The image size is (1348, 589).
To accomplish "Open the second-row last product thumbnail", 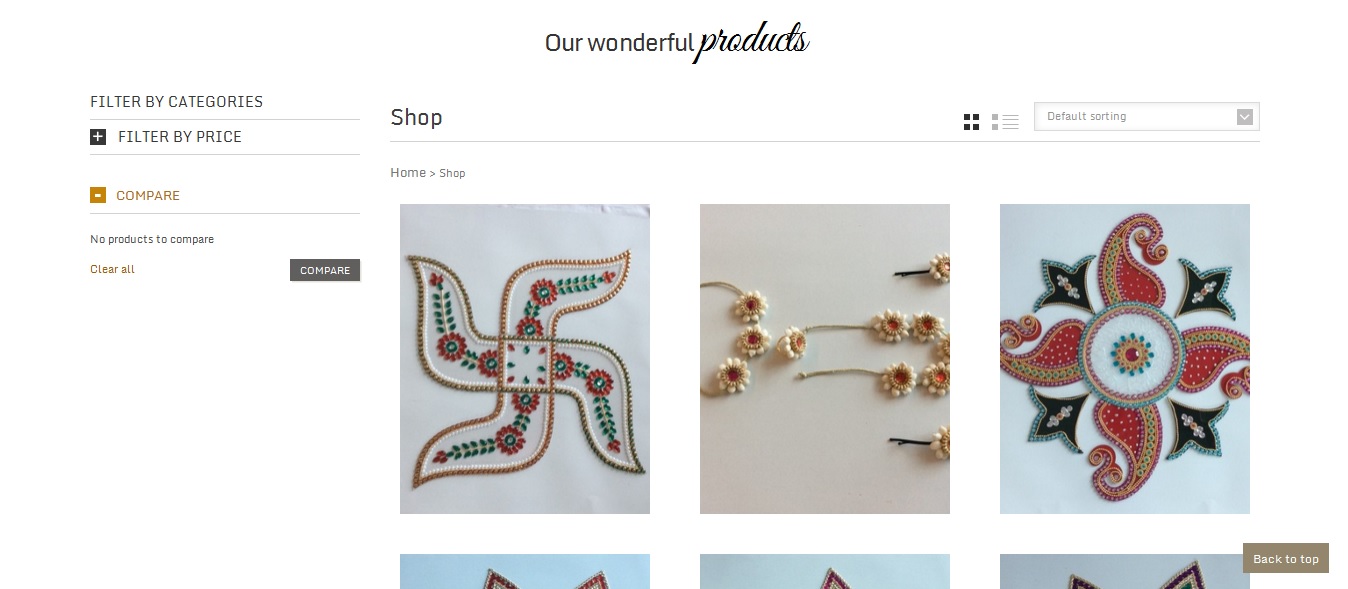I will click(1125, 571).
